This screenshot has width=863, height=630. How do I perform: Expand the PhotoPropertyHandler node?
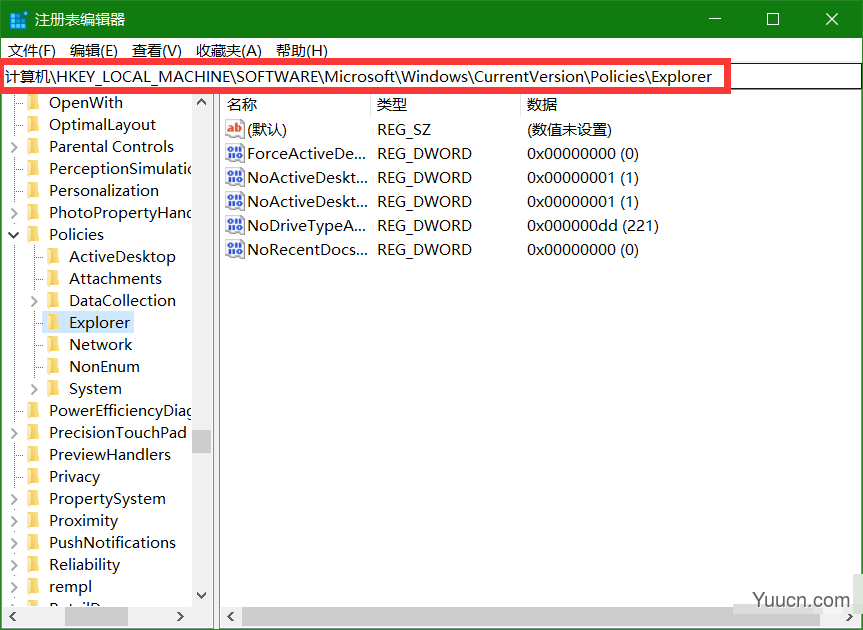point(14,213)
